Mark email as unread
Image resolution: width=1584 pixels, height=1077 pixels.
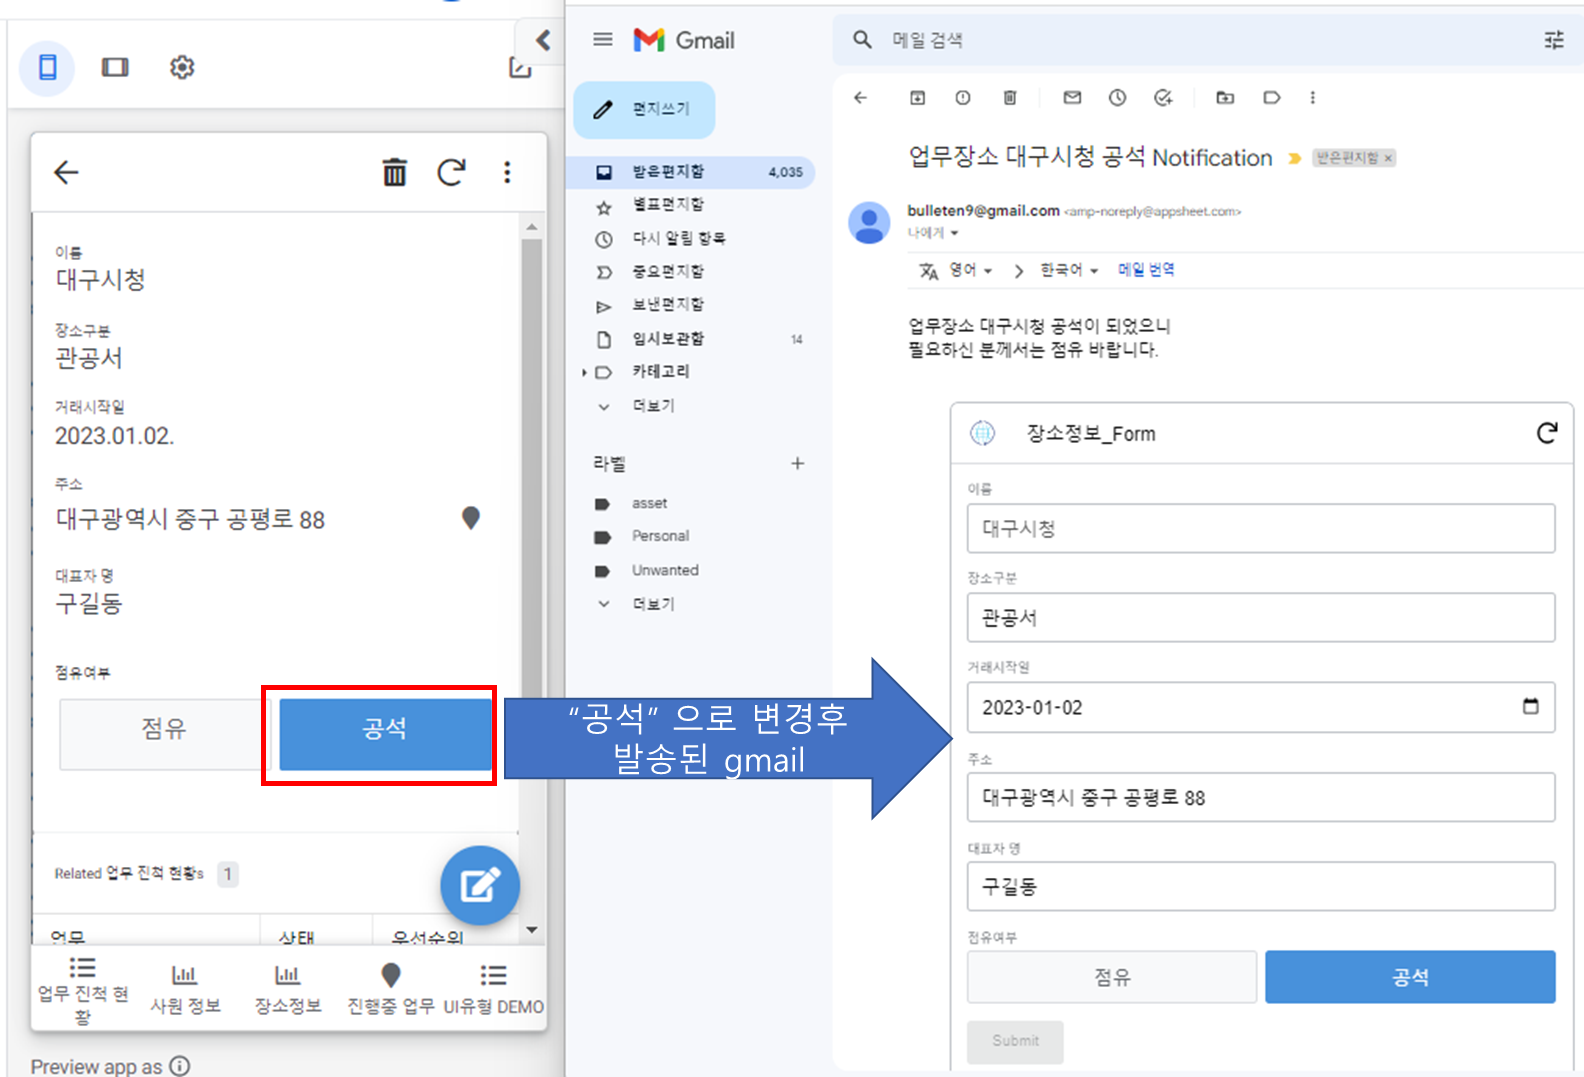pos(1072,97)
